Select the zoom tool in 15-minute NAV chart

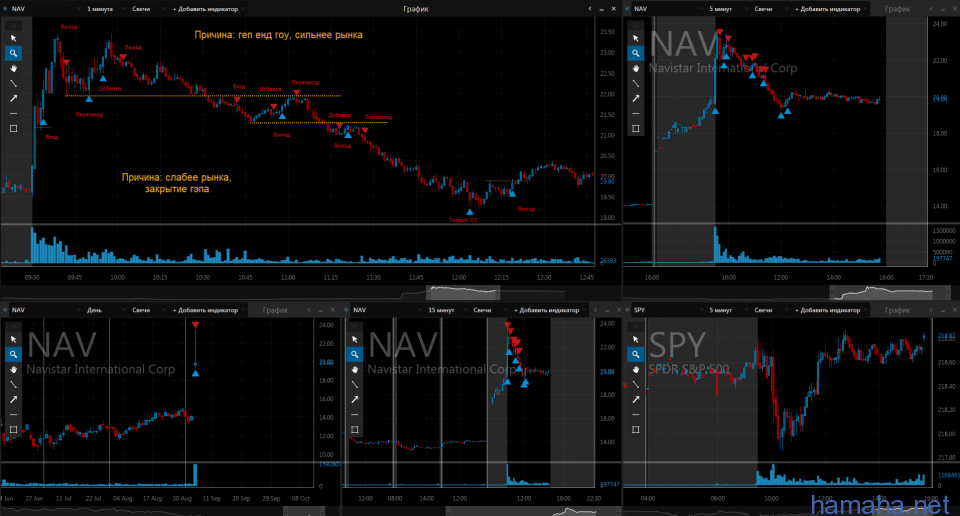(x=353, y=354)
